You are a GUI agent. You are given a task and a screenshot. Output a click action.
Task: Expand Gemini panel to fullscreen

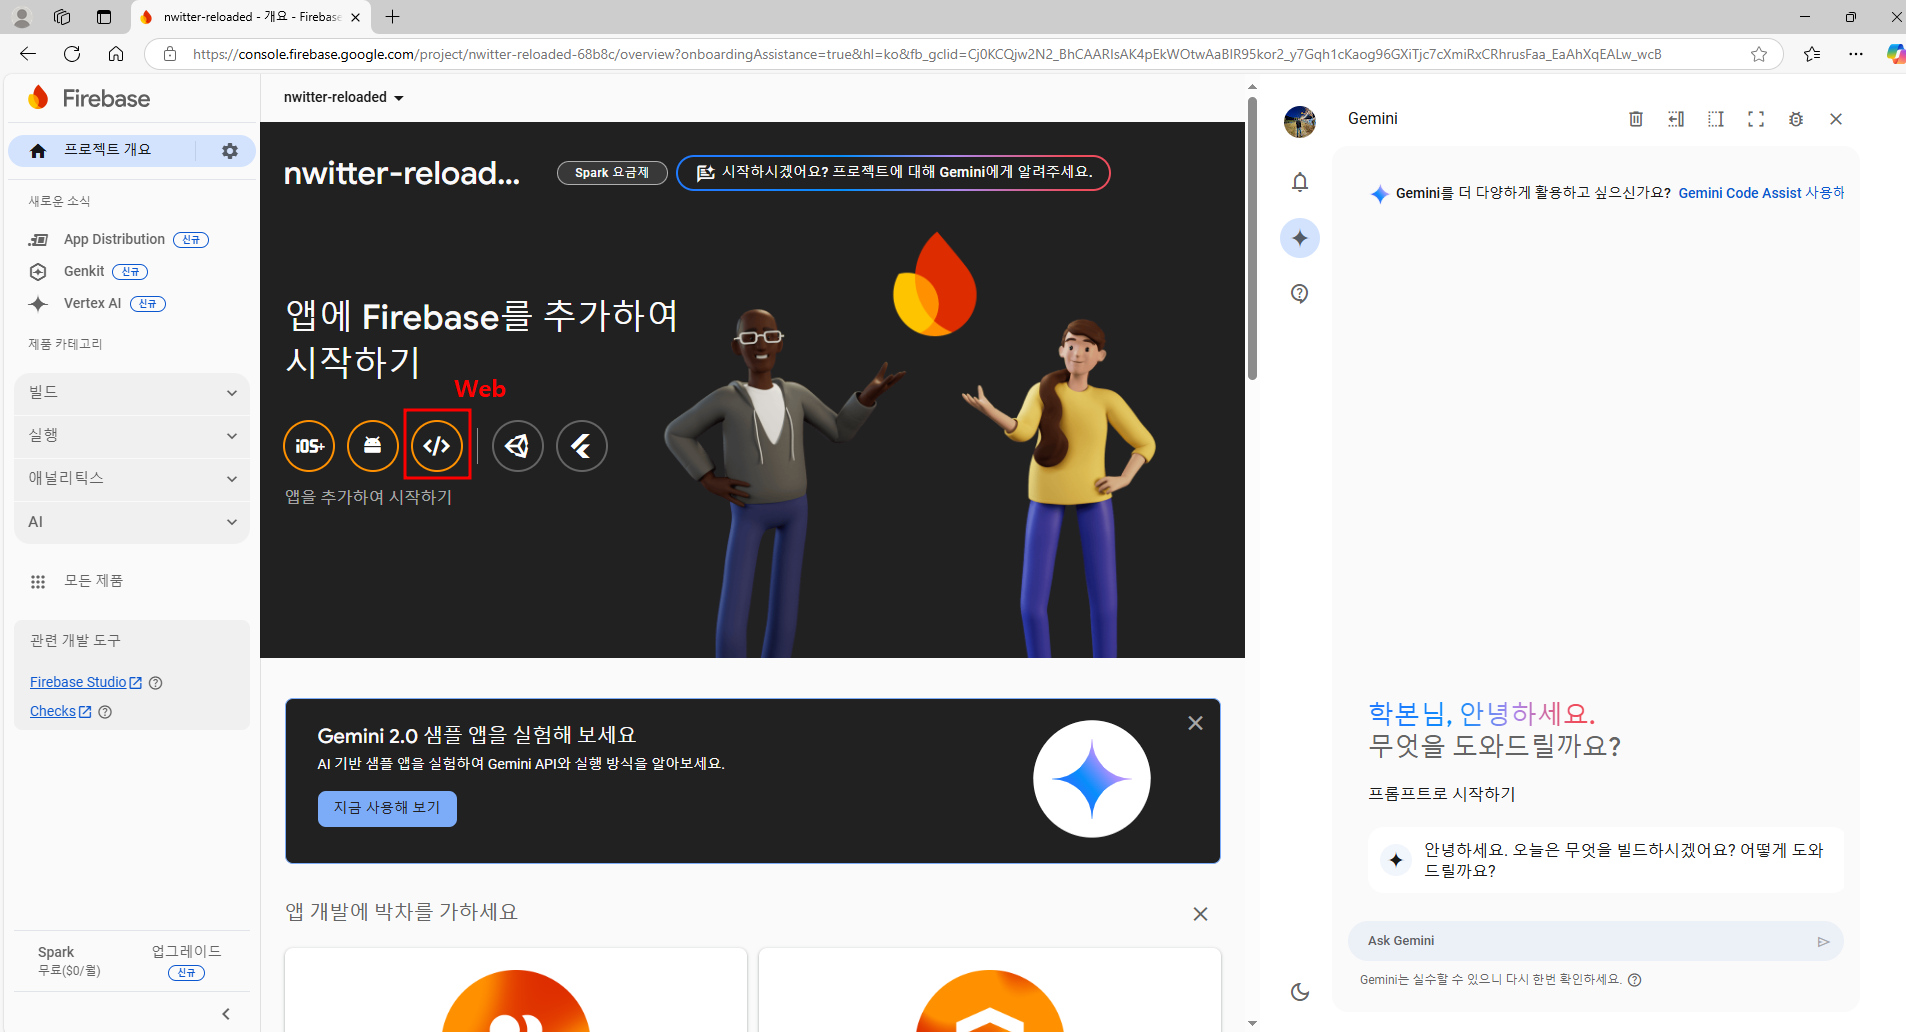coord(1756,119)
